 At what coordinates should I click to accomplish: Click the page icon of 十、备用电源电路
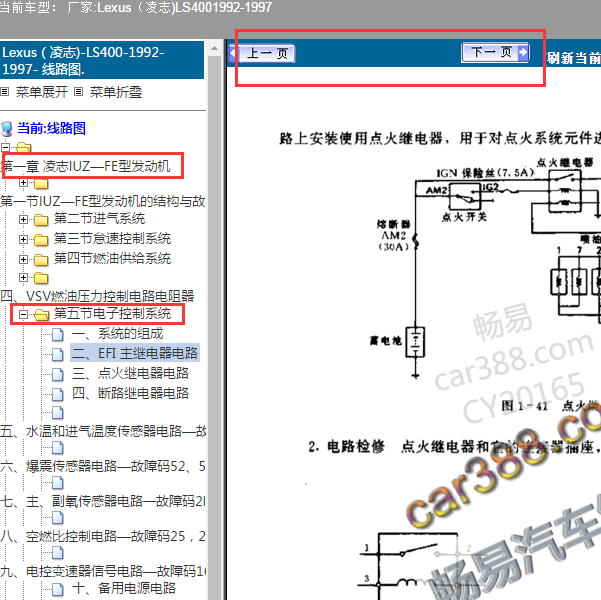click(57, 589)
